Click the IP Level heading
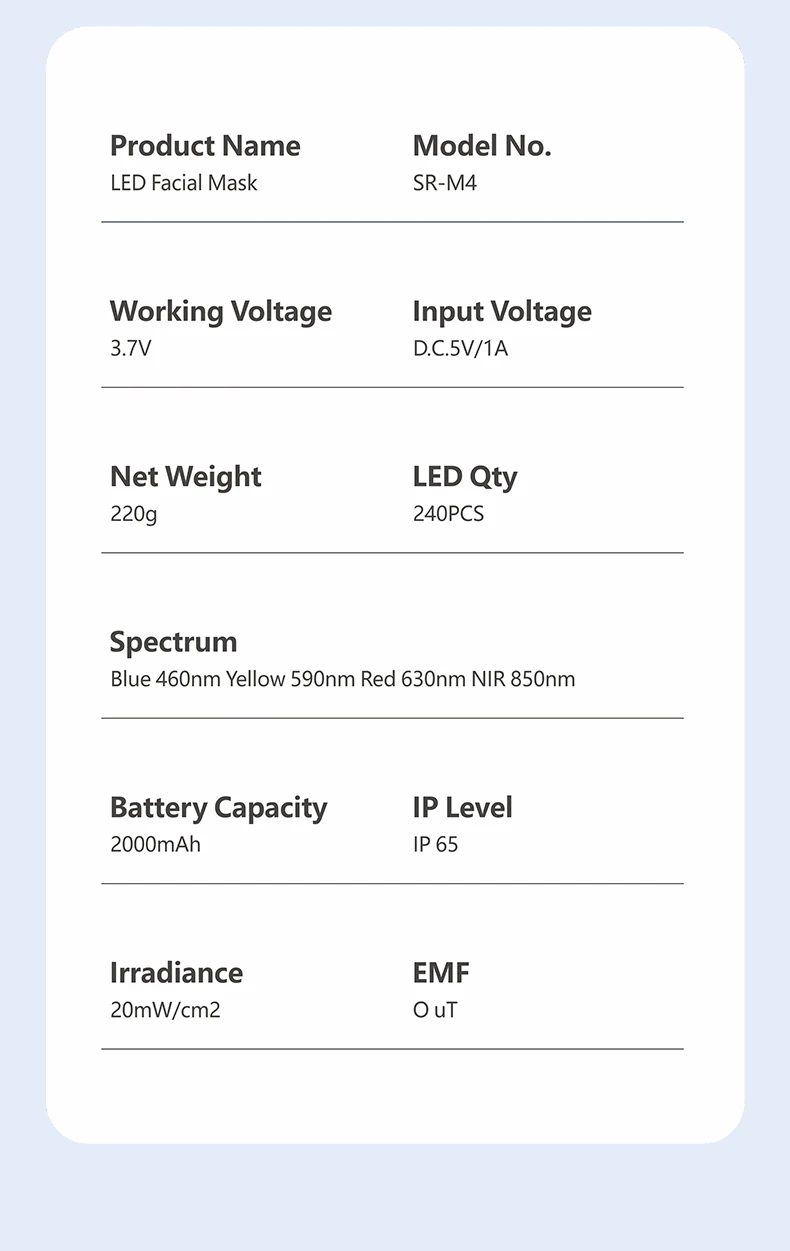Image resolution: width=790 pixels, height=1251 pixels. 462,807
